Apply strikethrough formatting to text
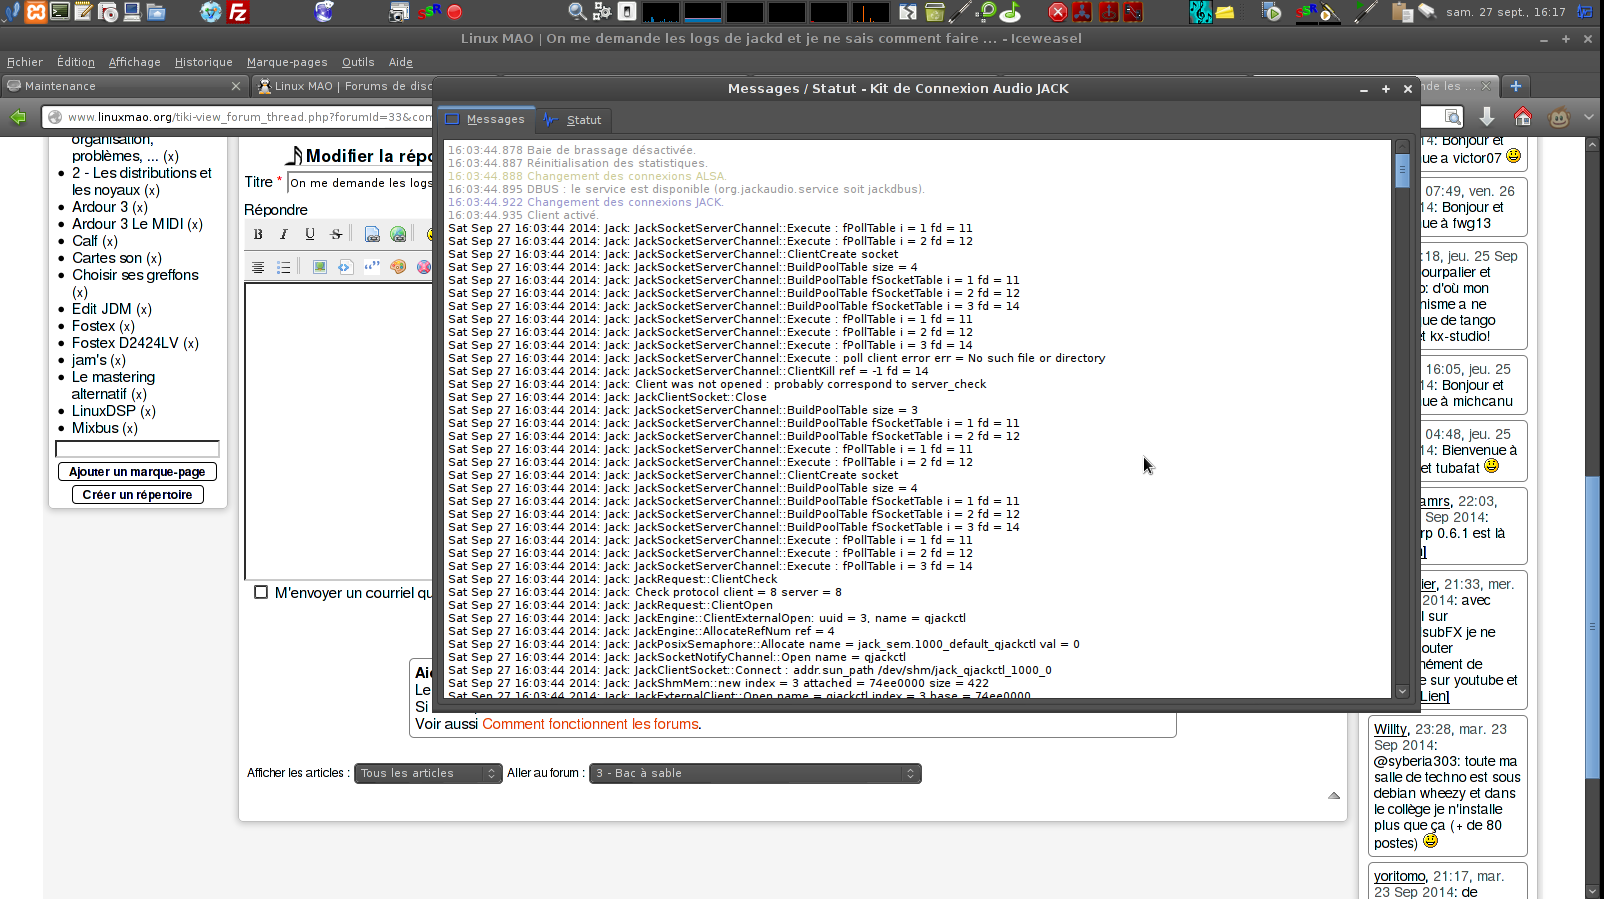The image size is (1604, 899). coord(336,234)
